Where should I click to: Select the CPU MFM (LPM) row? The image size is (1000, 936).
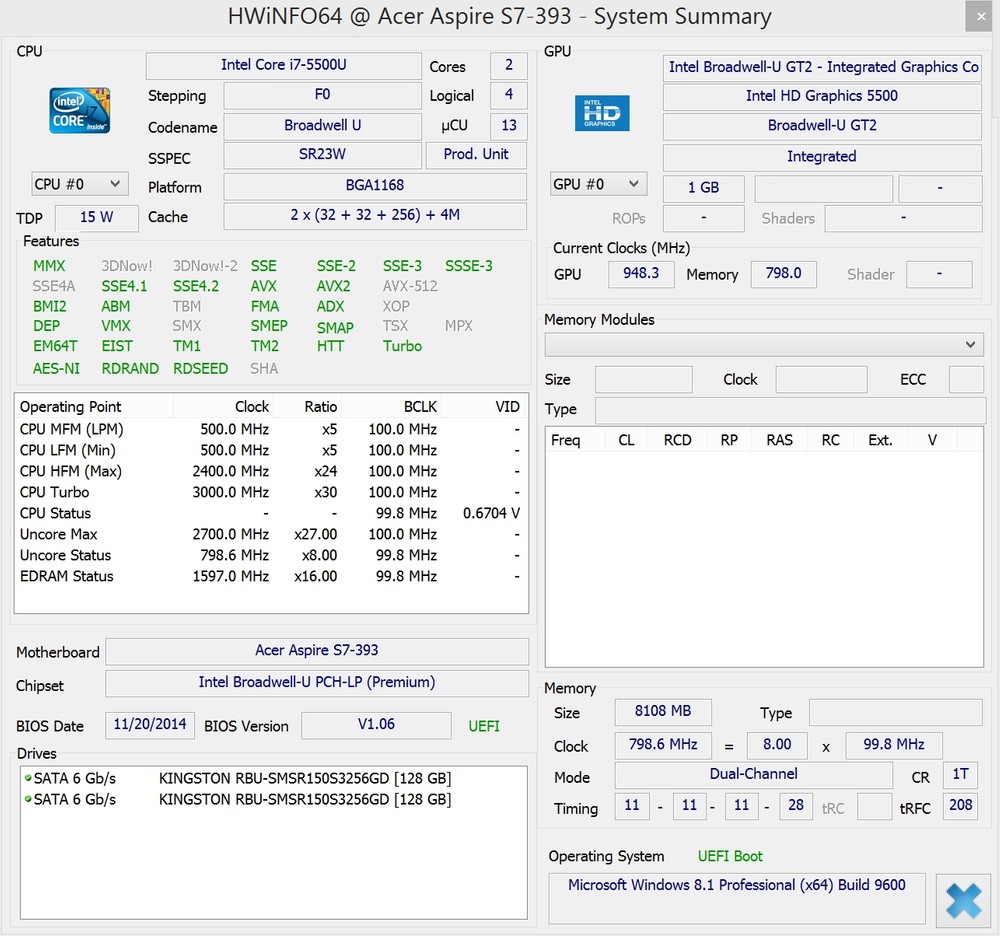pyautogui.click(x=271, y=429)
